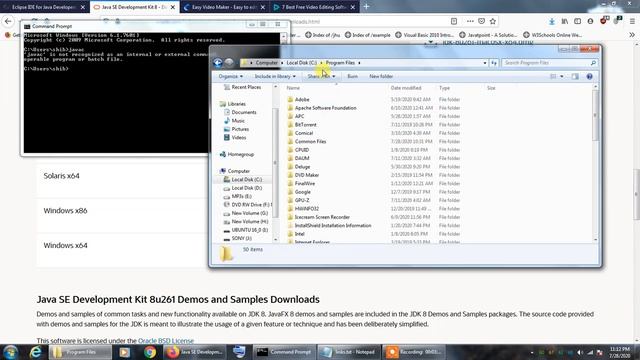The image size is (640, 360).
Task: Click Local Disk (C:) in the breadcrumb
Action: 301,63
